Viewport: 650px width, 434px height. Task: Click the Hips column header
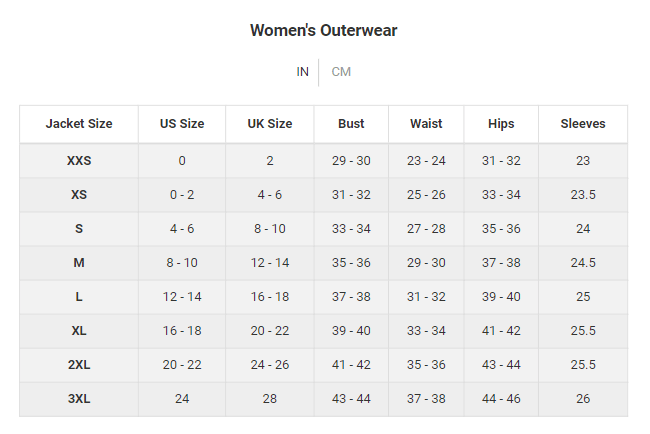pos(501,124)
